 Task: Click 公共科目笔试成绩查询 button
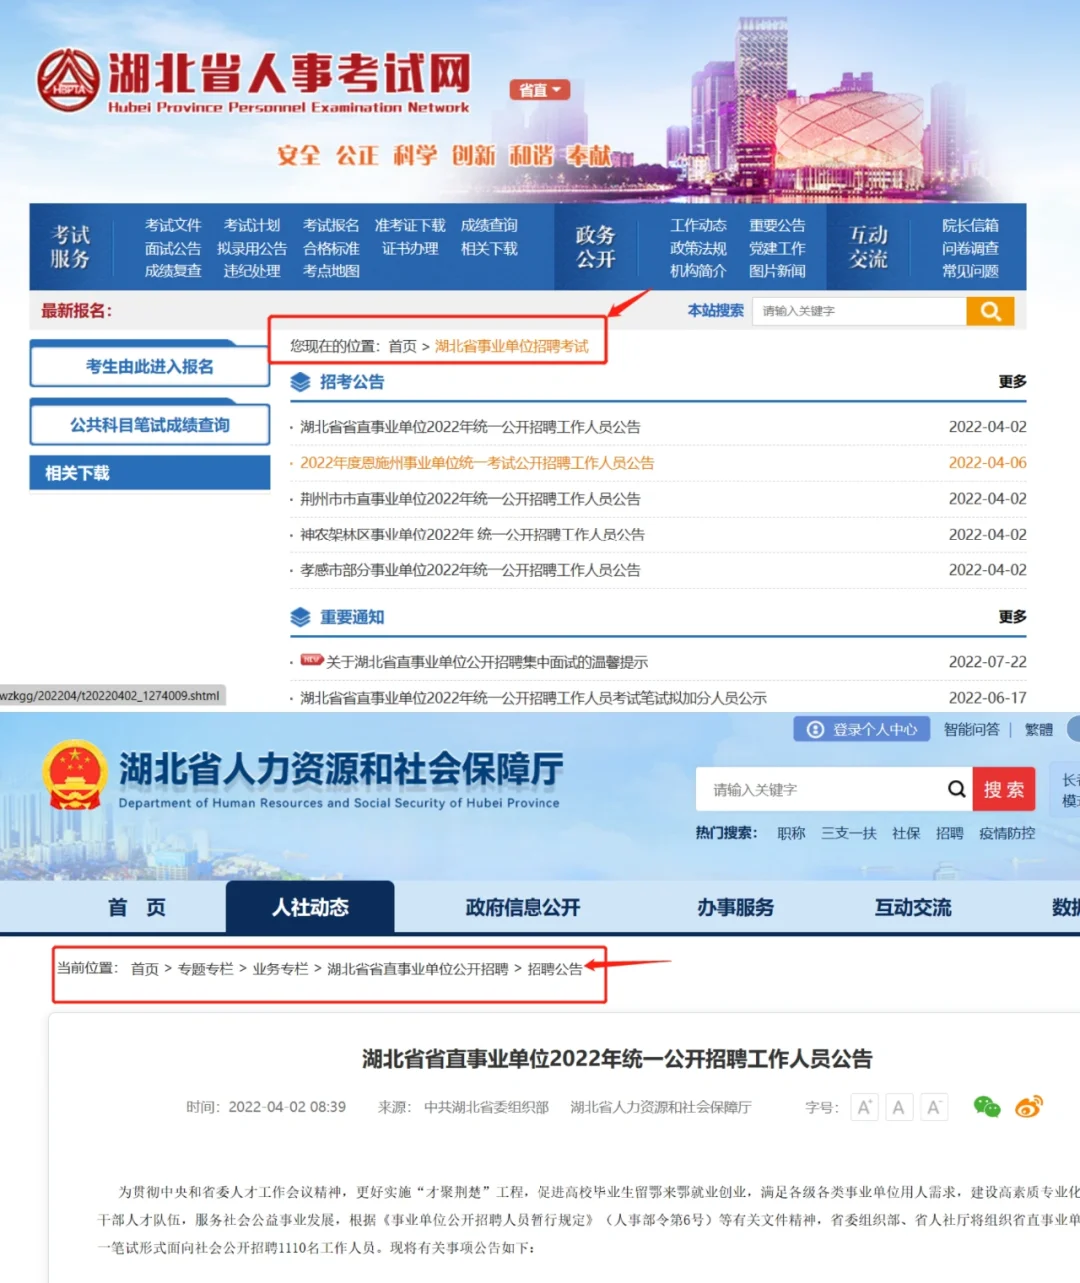(x=150, y=425)
